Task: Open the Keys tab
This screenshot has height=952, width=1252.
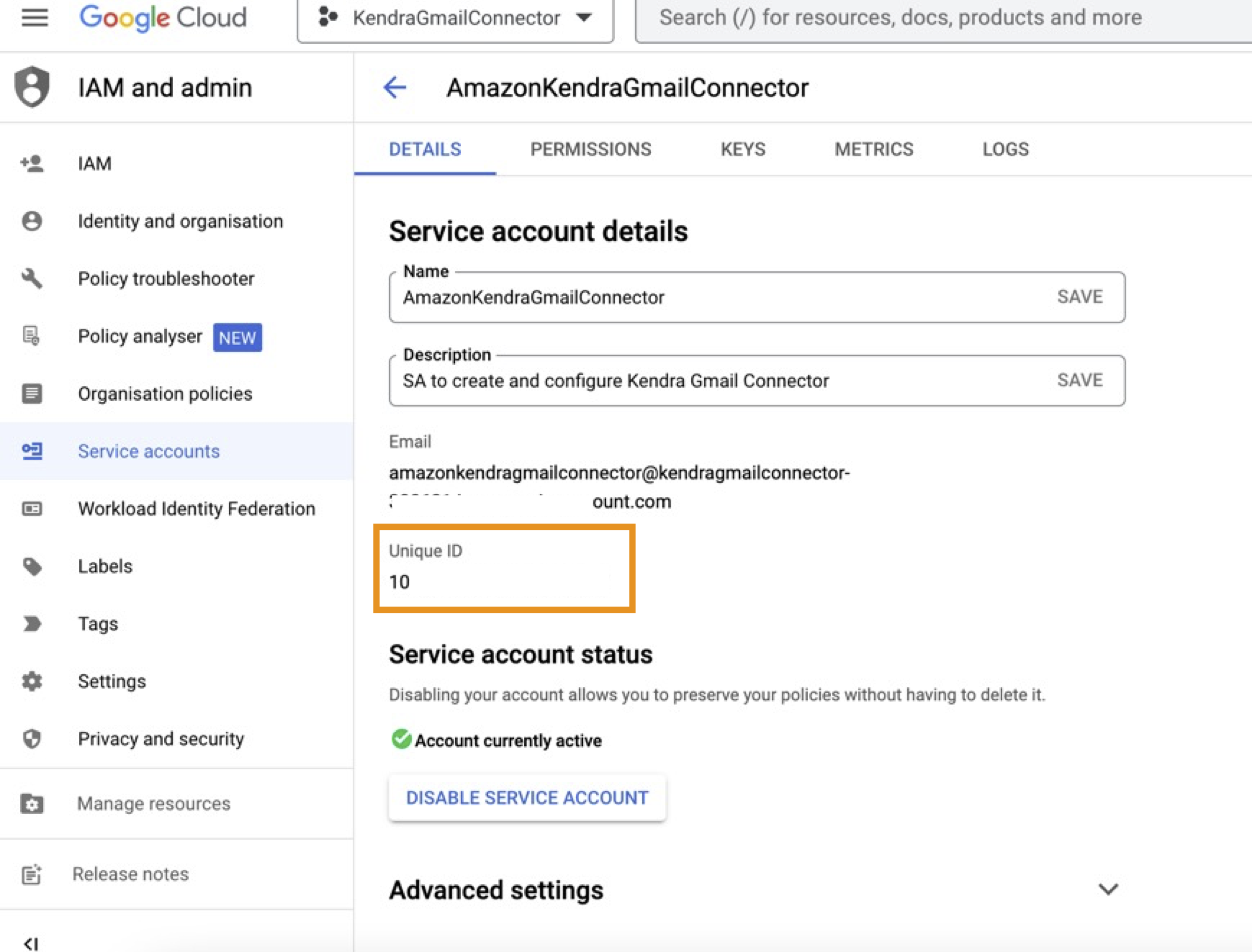Action: click(x=743, y=150)
